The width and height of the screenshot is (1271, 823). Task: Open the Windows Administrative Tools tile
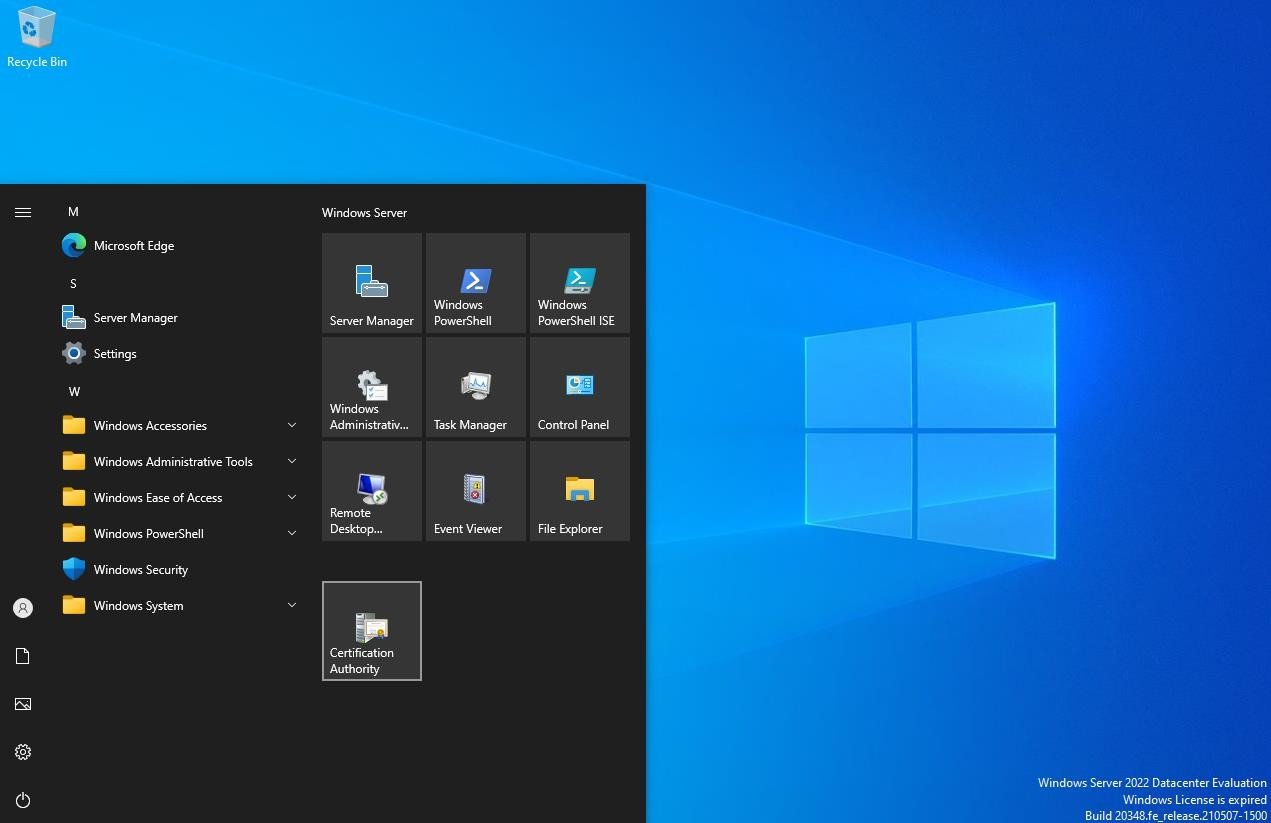tap(372, 387)
